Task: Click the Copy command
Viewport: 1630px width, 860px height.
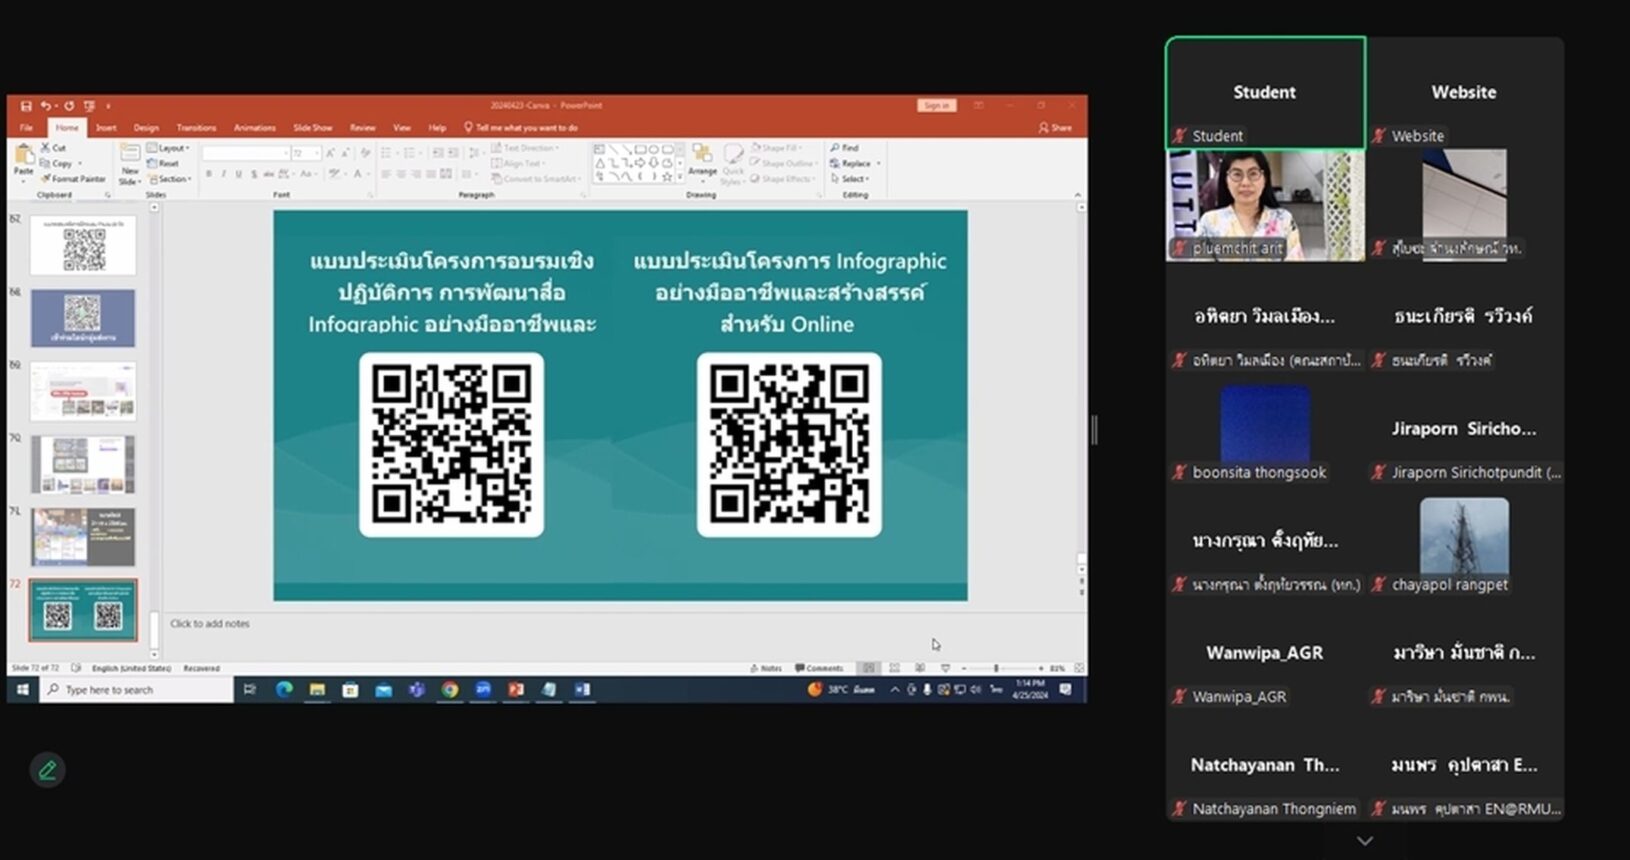Action: pyautogui.click(x=58, y=163)
